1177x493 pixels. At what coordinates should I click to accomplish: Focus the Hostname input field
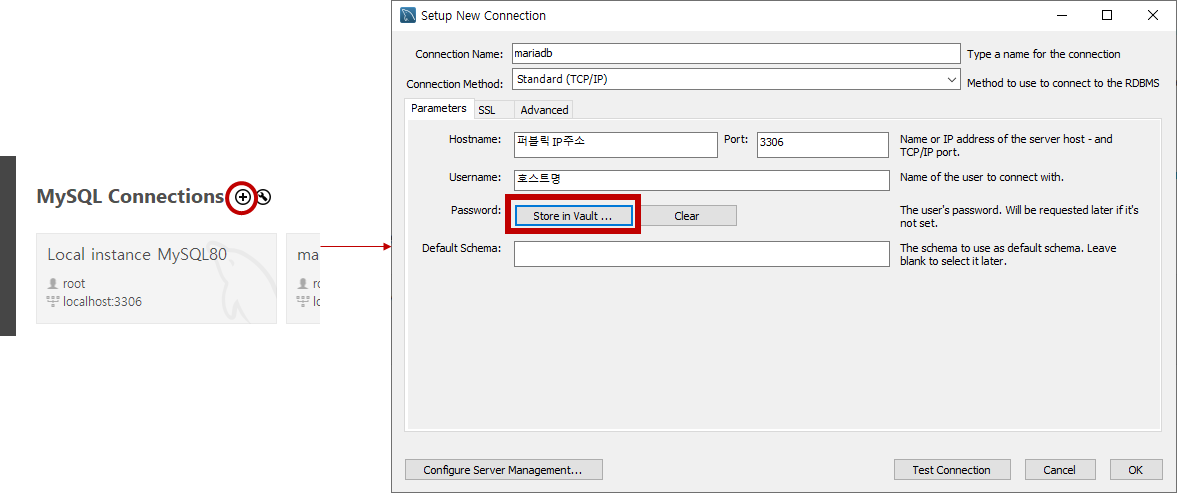click(616, 145)
